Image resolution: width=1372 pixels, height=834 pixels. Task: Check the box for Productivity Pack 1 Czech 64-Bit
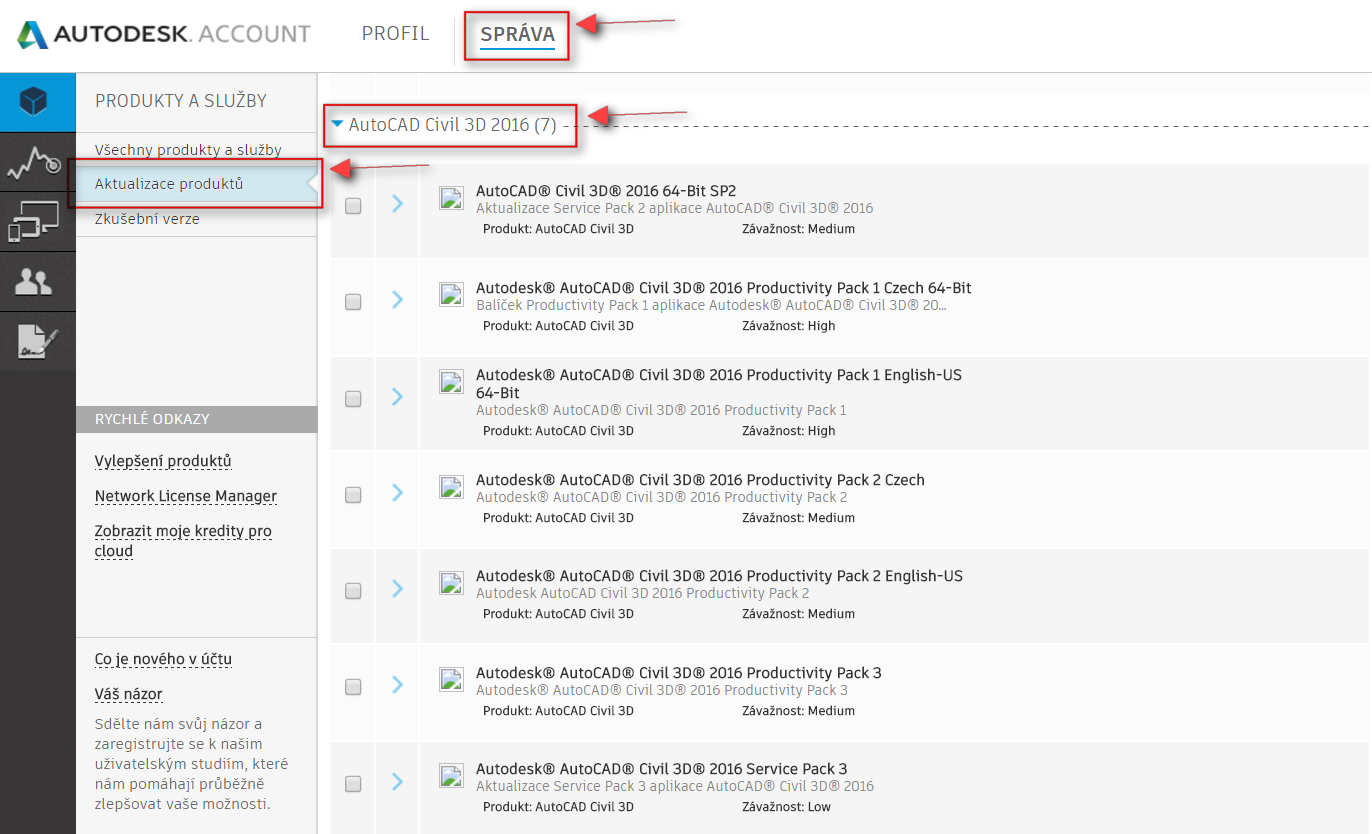(x=353, y=302)
